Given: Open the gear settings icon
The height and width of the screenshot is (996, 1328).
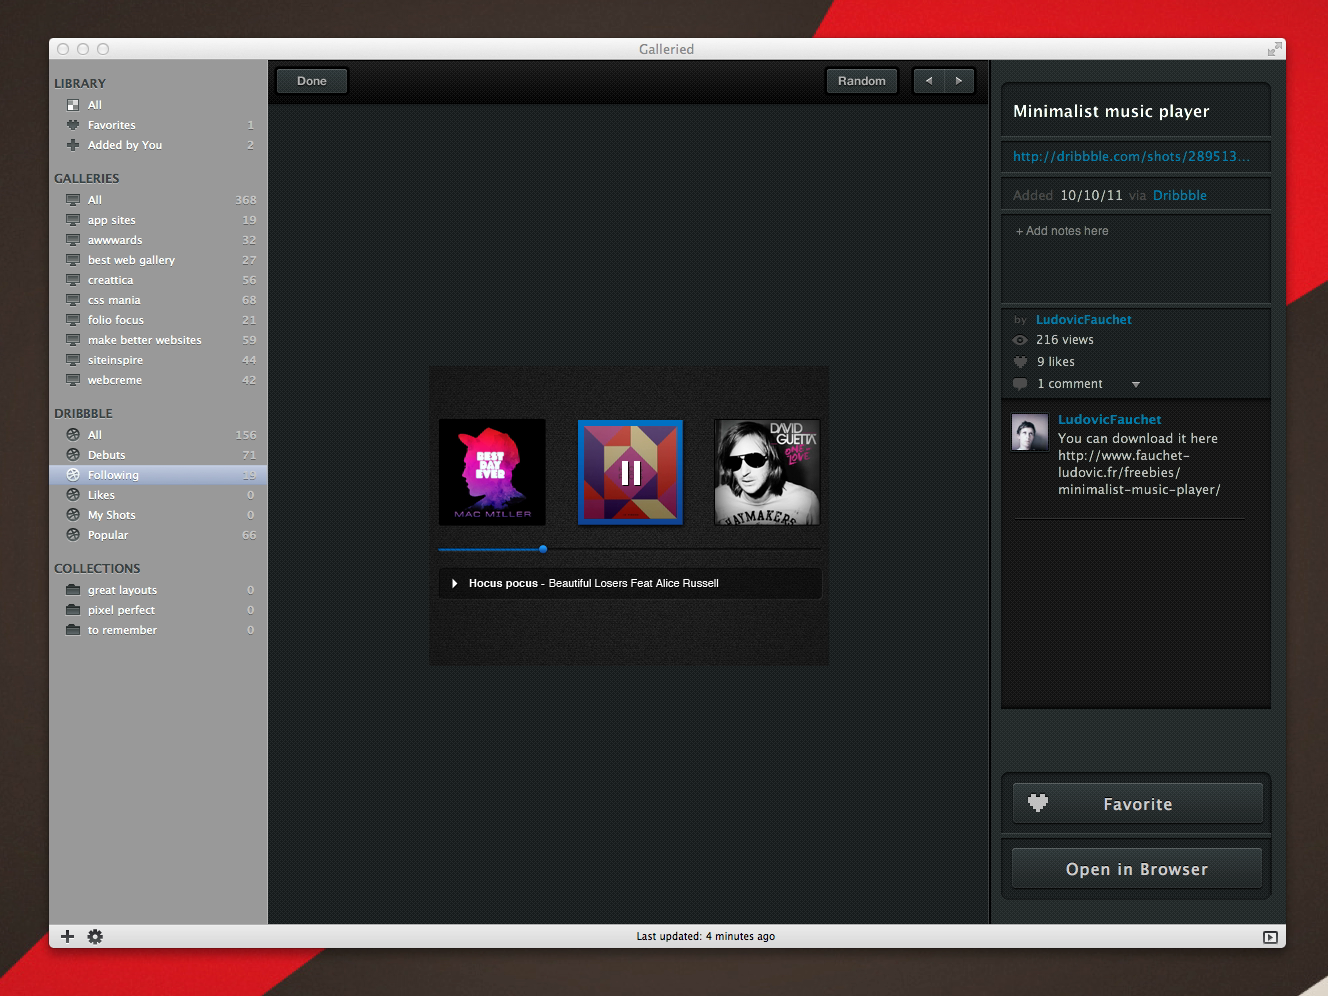Looking at the screenshot, I should [95, 936].
